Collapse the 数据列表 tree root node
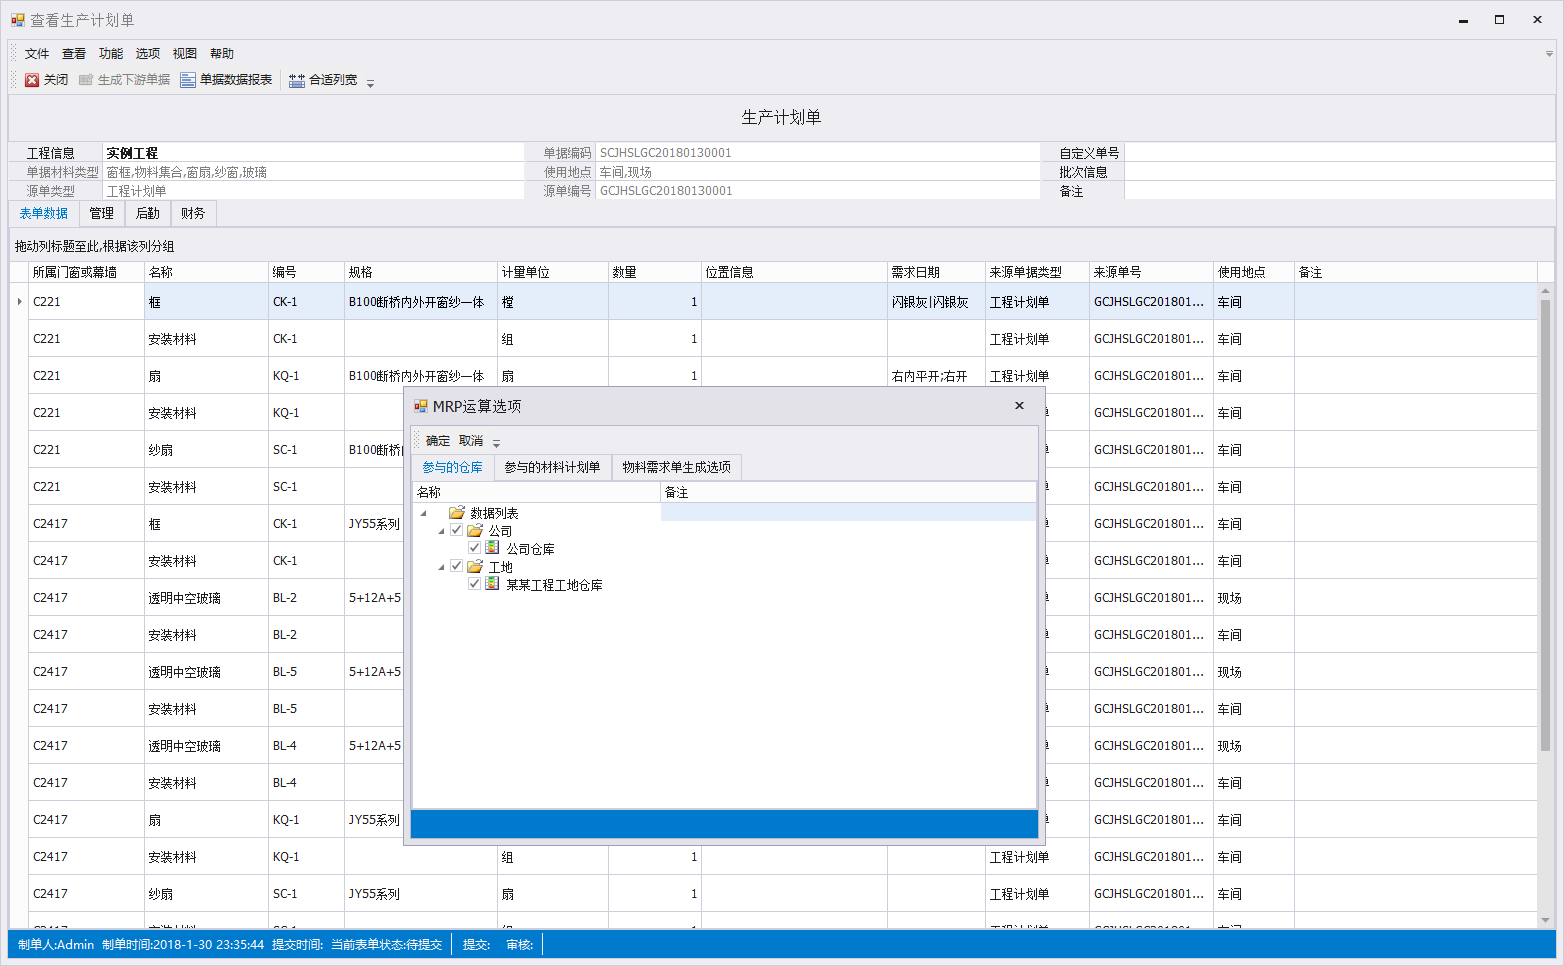Image resolution: width=1564 pixels, height=966 pixels. pyautogui.click(x=424, y=513)
